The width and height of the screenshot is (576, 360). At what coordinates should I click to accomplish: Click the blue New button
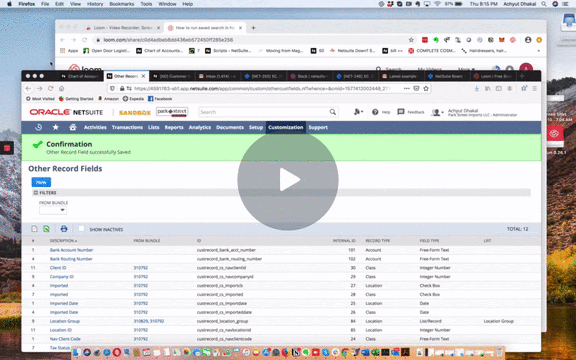(x=41, y=182)
